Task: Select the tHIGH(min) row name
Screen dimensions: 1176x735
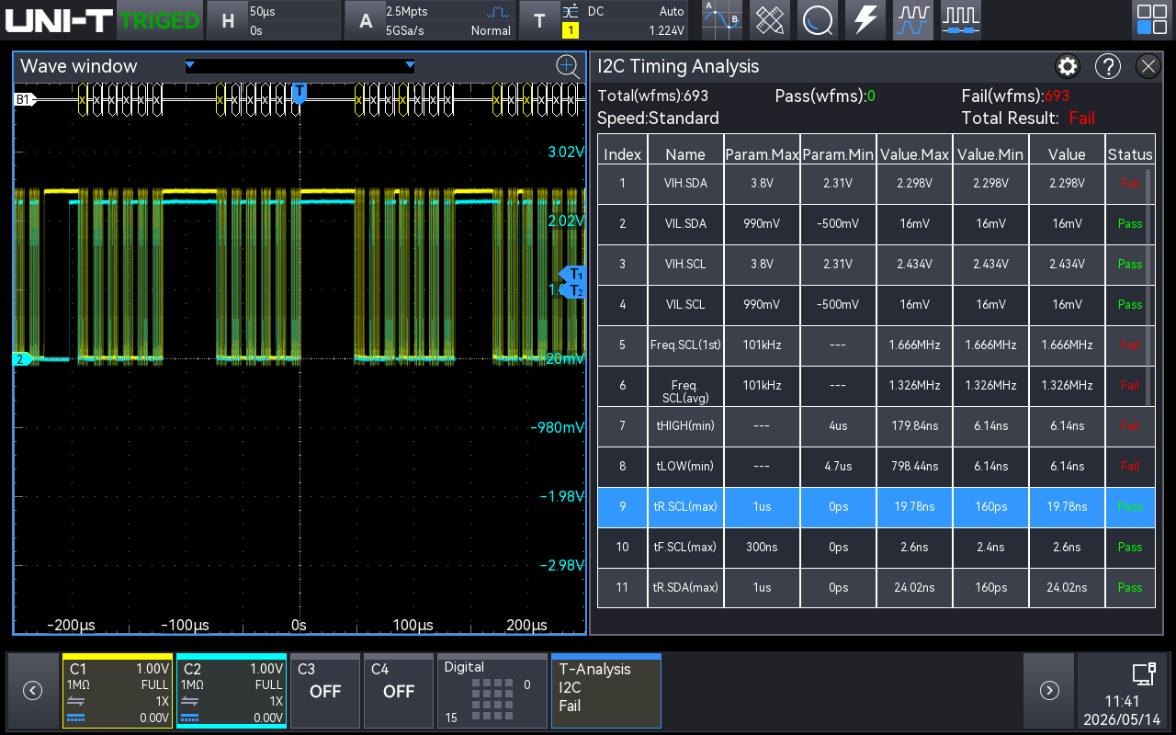Action: [686, 425]
